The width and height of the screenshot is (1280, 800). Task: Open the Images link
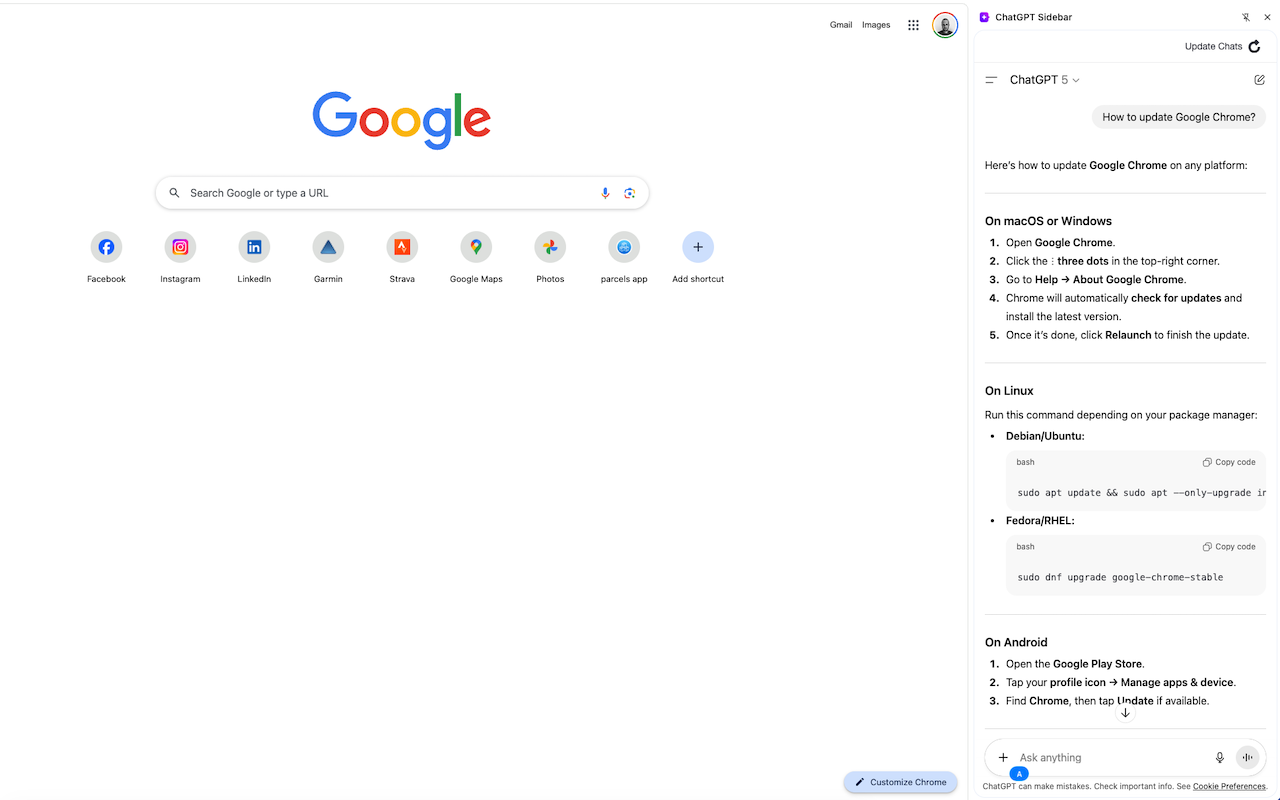coord(876,25)
